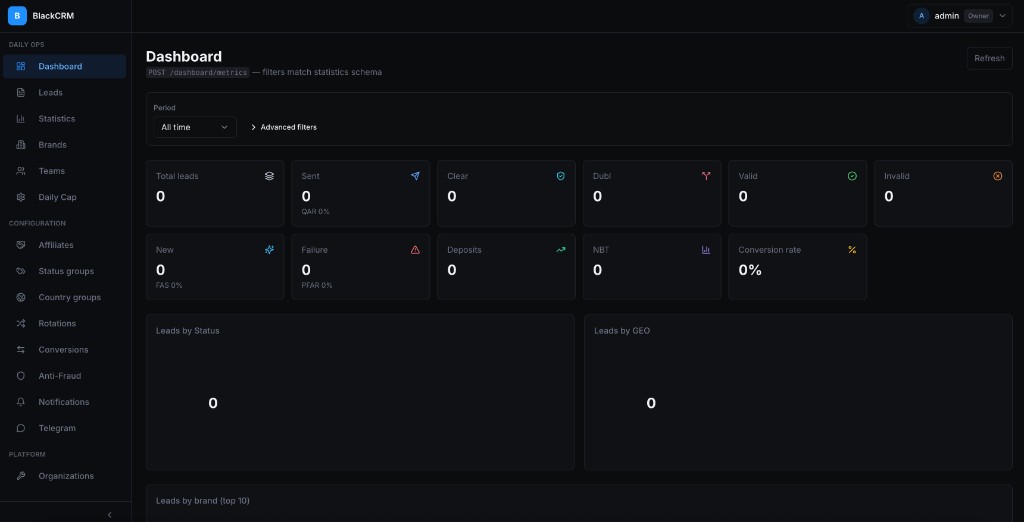The height and width of the screenshot is (522, 1024).
Task: Open Affiliates configuration
Action: pos(65,245)
